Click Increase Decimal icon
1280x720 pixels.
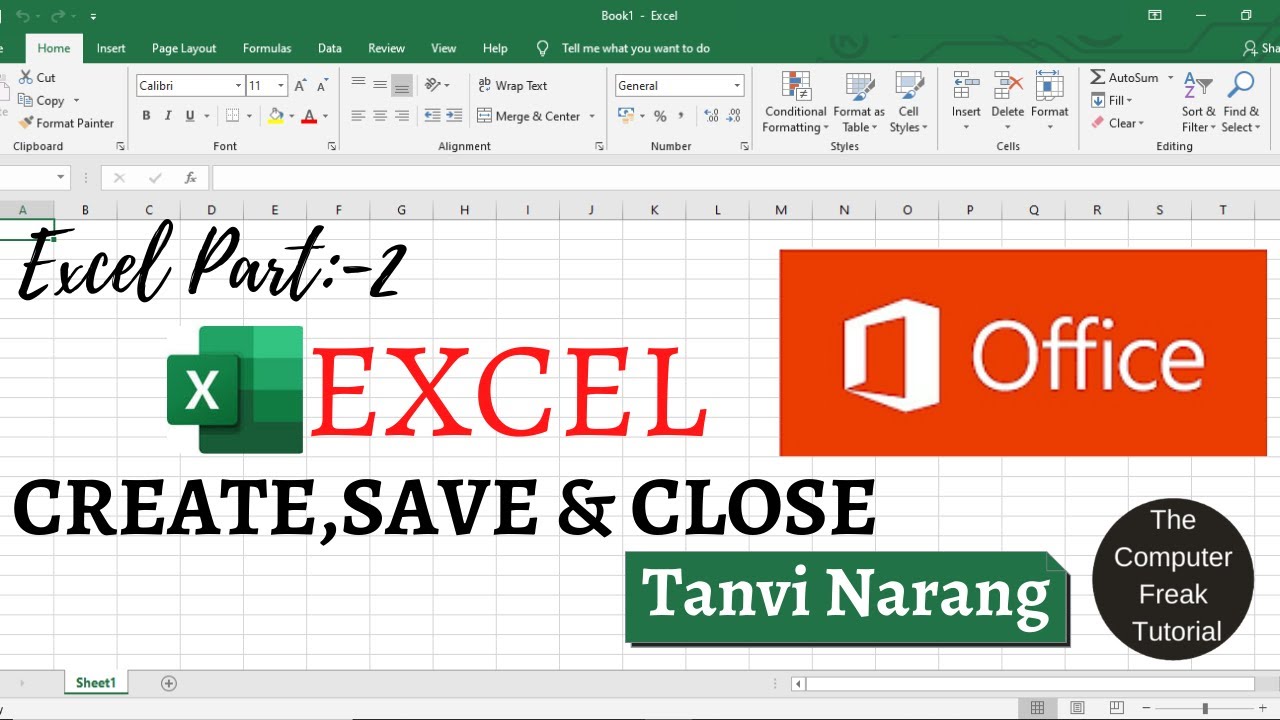tap(711, 116)
